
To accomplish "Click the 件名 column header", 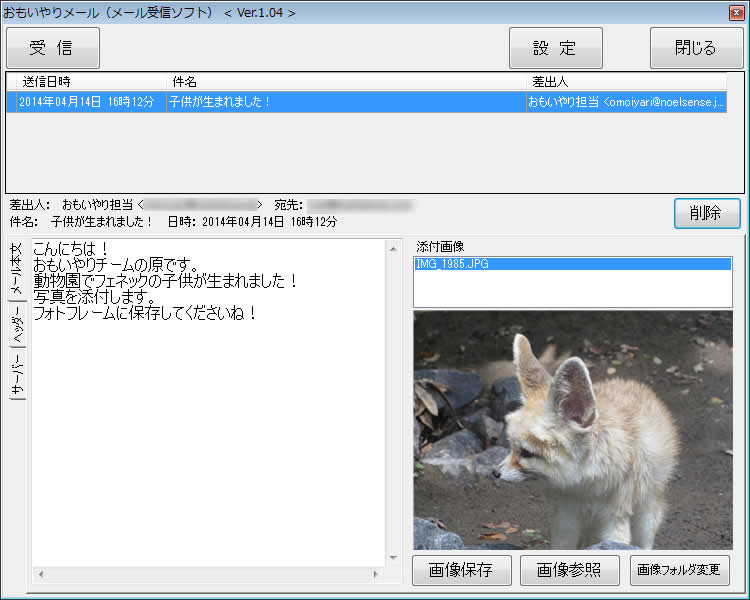I will pyautogui.click(x=347, y=81).
